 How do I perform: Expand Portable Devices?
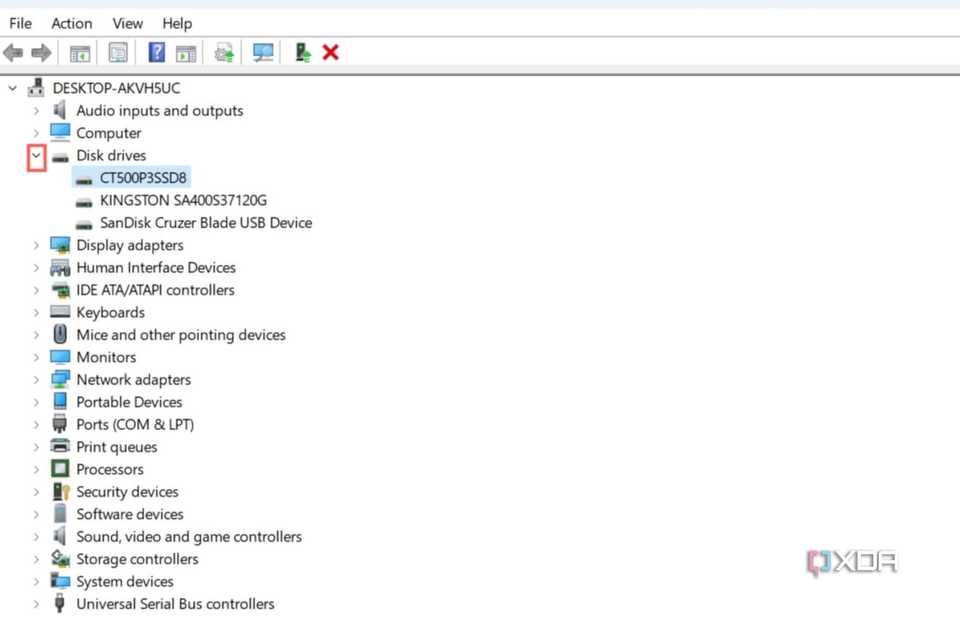[x=36, y=402]
